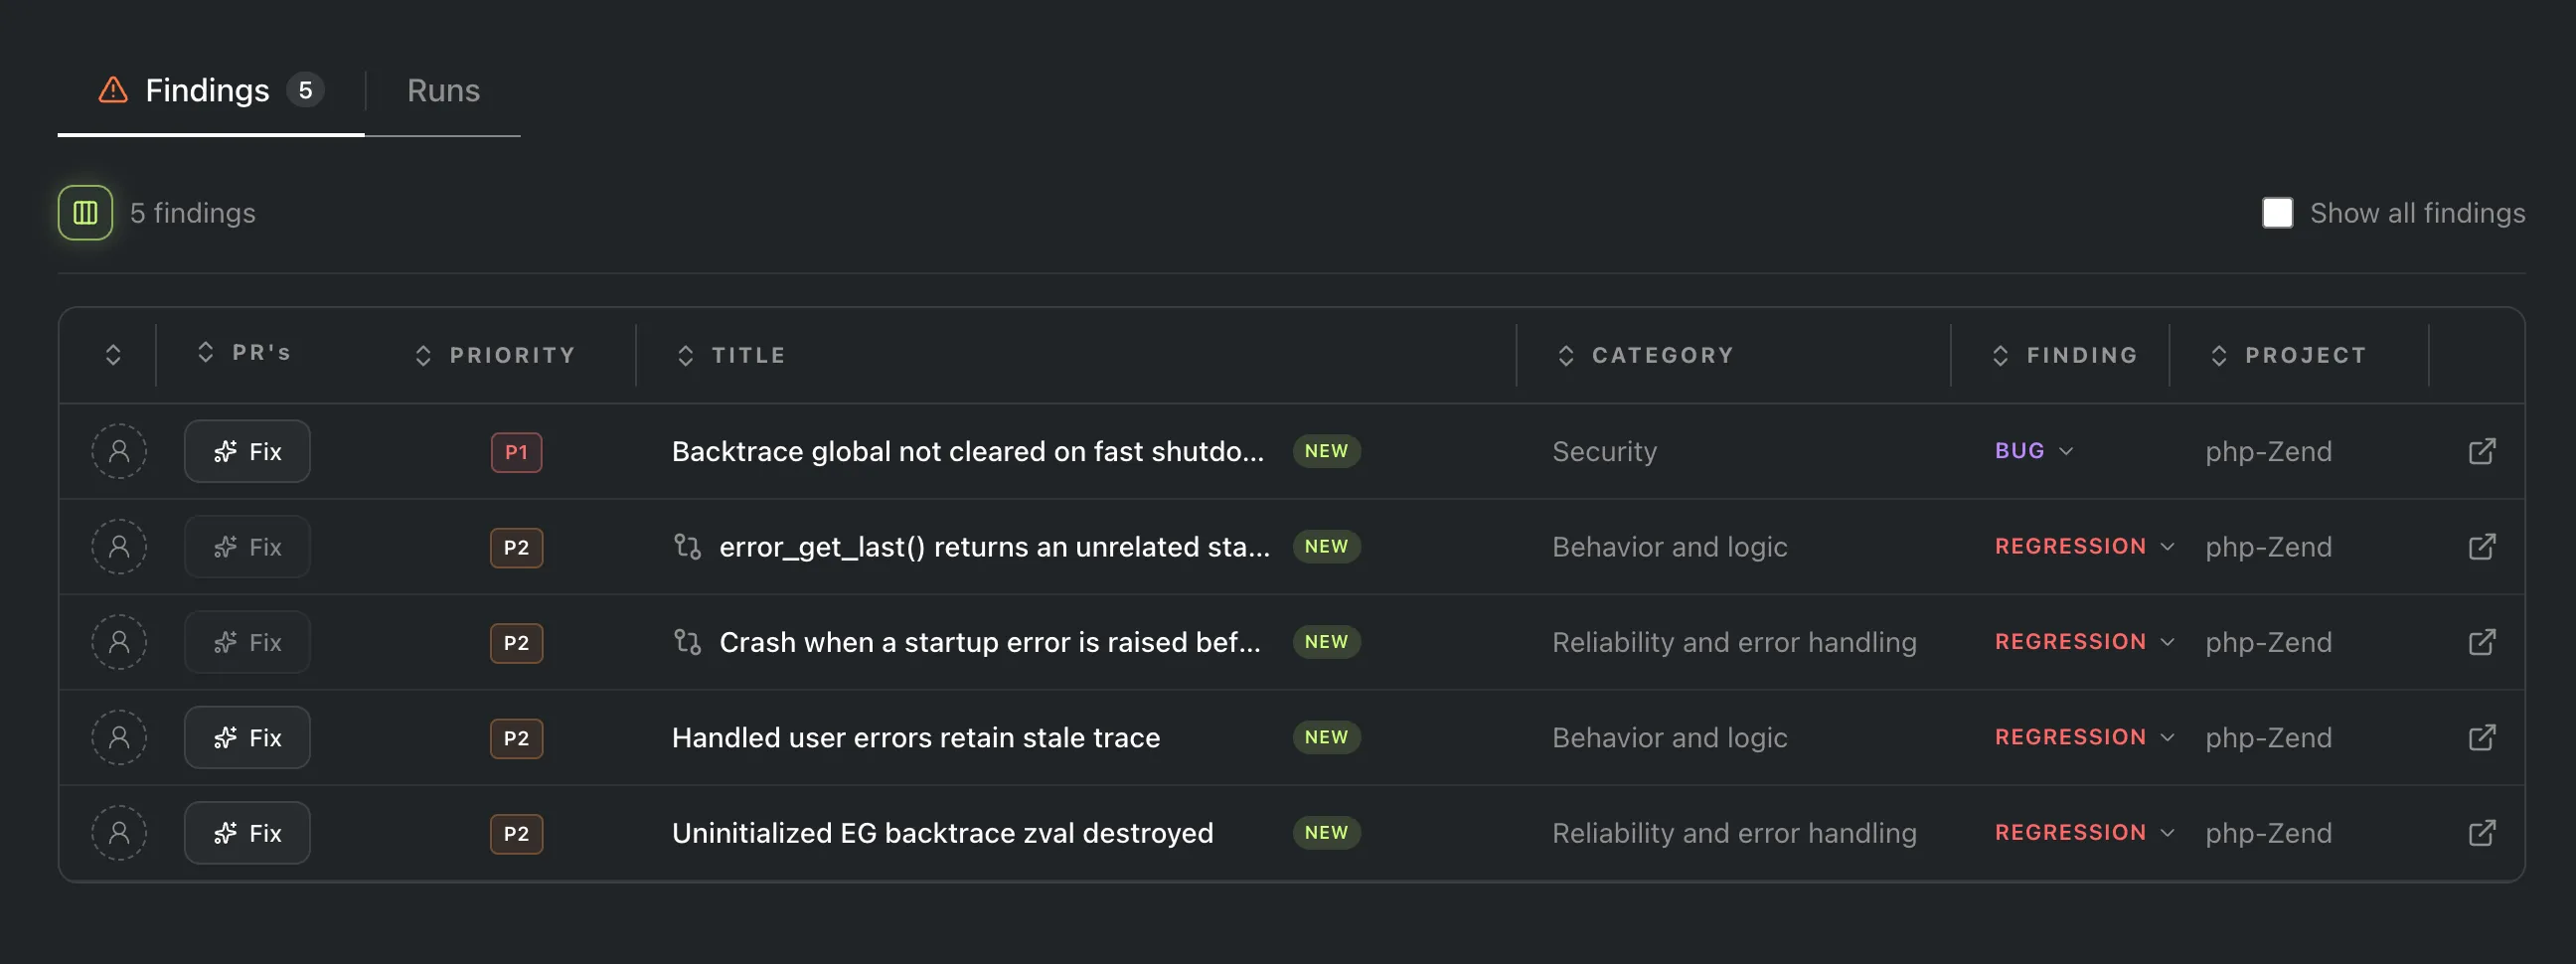The image size is (2576, 964).
Task: Sort table by Category column
Action: (1645, 355)
